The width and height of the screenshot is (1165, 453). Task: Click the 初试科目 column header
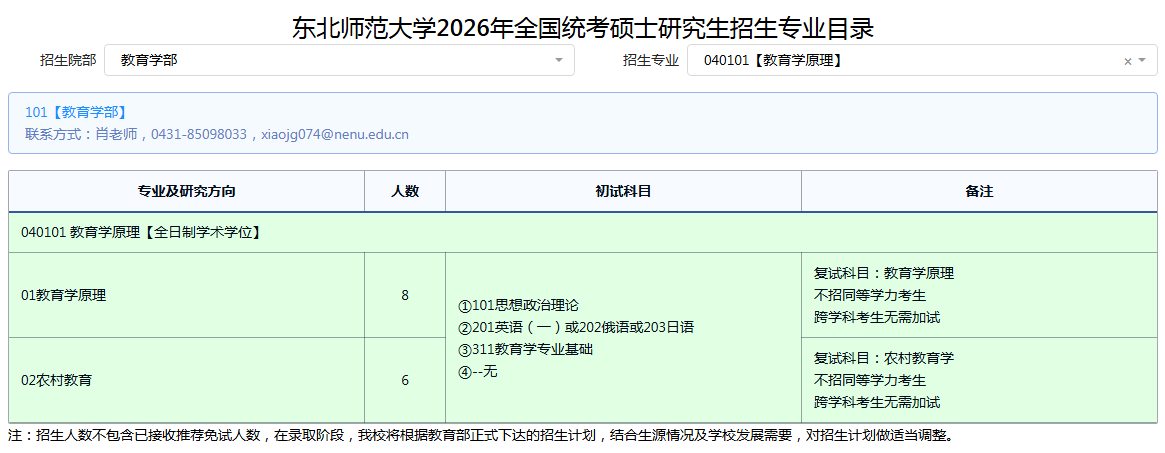[623, 192]
